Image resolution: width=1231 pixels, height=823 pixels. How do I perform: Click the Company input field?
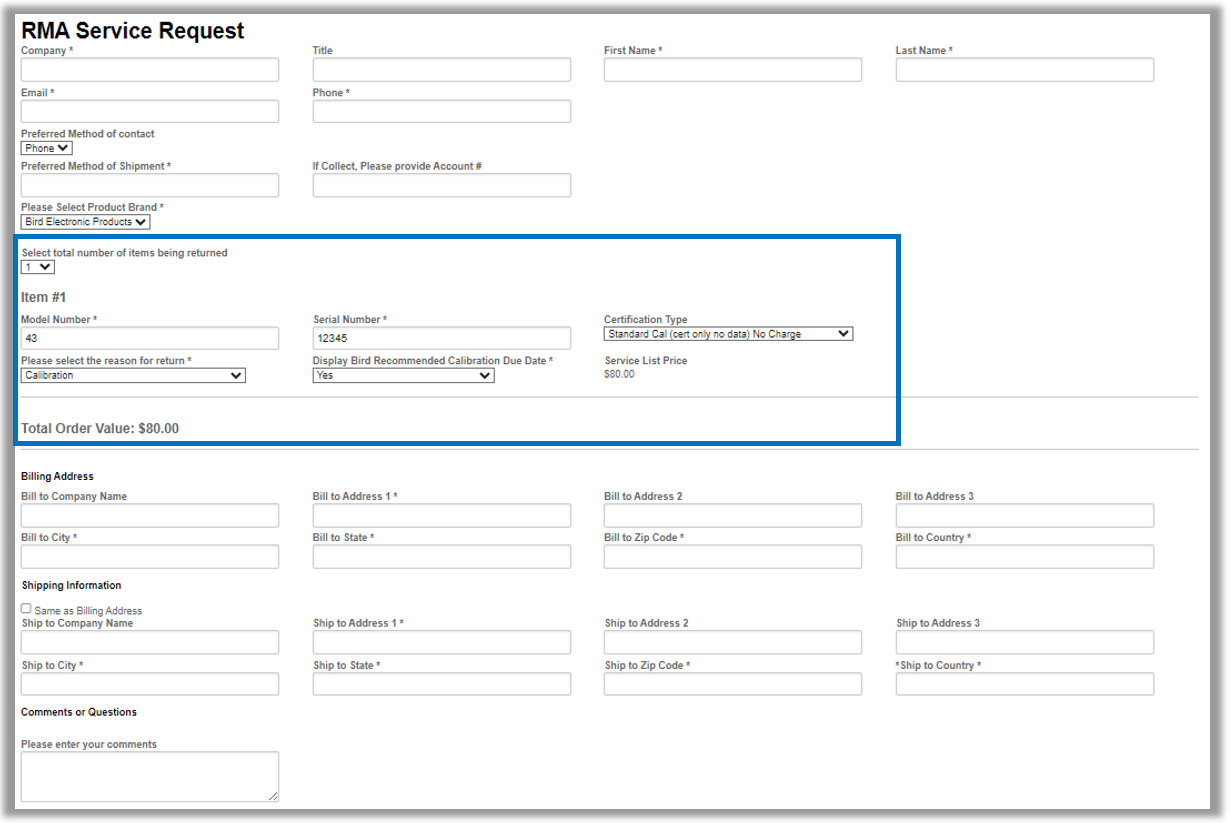150,70
